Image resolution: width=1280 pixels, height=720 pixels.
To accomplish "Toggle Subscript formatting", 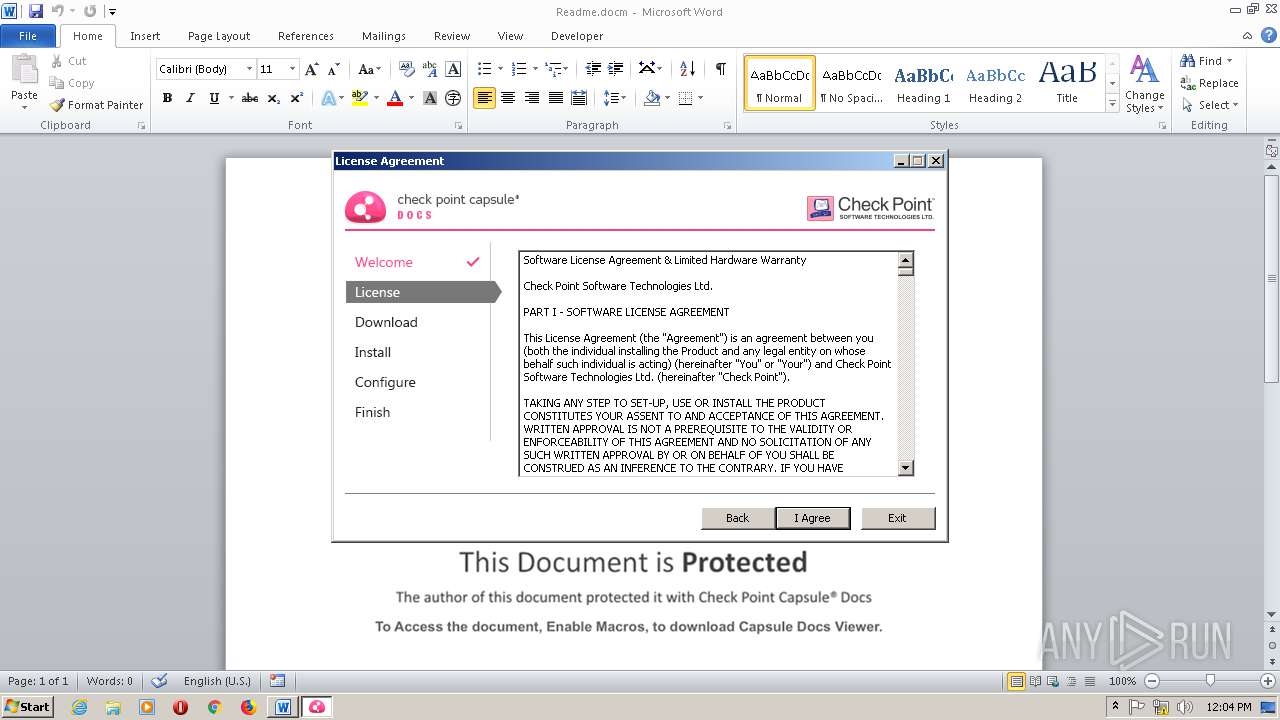I will 273,98.
